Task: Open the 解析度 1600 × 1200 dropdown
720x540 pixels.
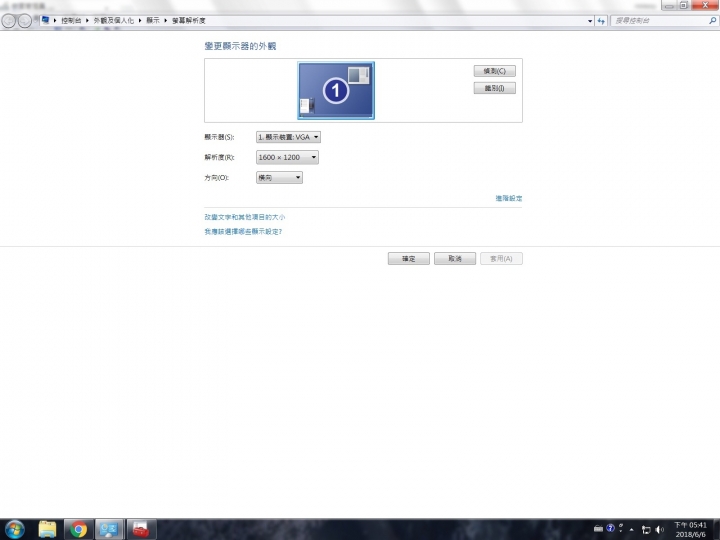Action: click(x=287, y=157)
